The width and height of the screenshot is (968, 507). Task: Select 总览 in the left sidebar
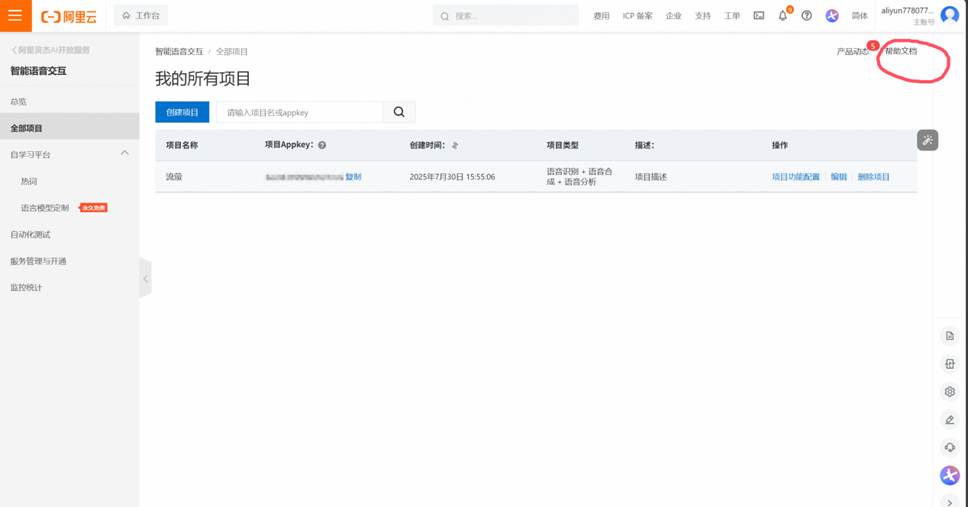point(19,102)
